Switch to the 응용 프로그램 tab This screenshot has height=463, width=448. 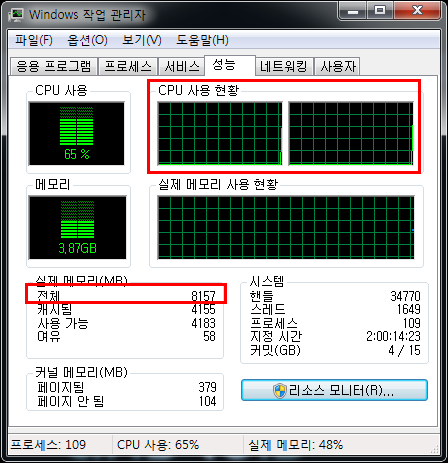[x=54, y=66]
